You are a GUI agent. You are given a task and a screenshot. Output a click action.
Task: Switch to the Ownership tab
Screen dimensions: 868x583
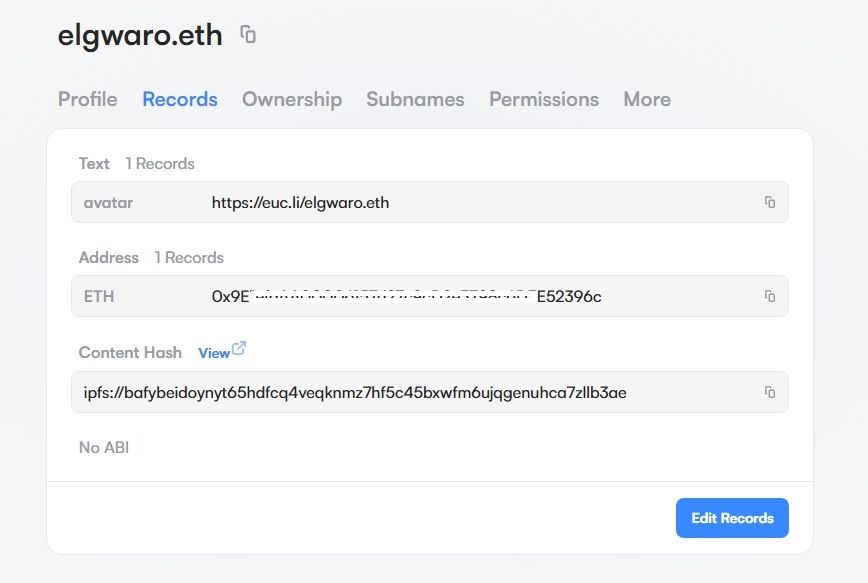point(292,99)
